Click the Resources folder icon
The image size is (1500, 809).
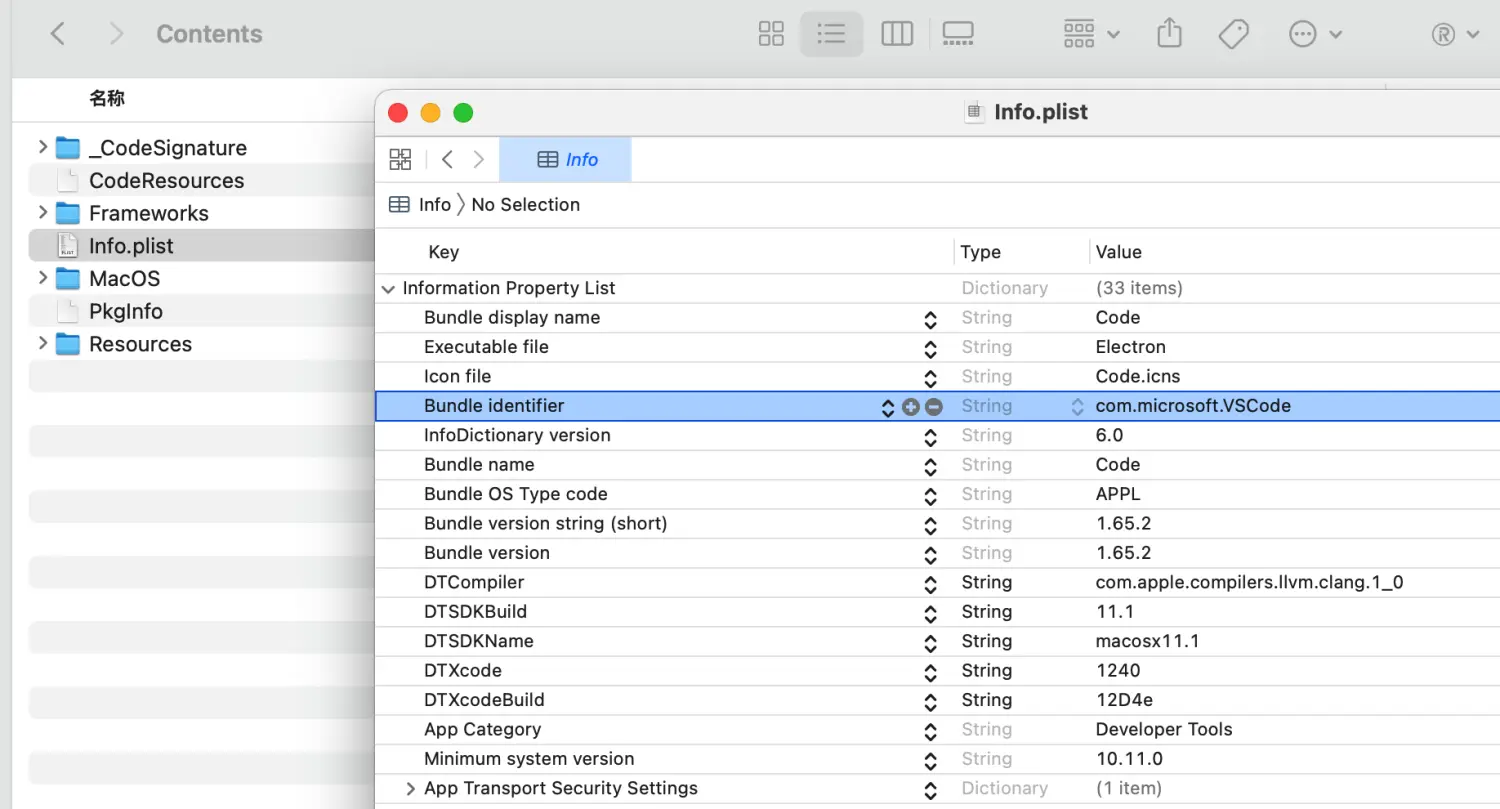coord(68,344)
